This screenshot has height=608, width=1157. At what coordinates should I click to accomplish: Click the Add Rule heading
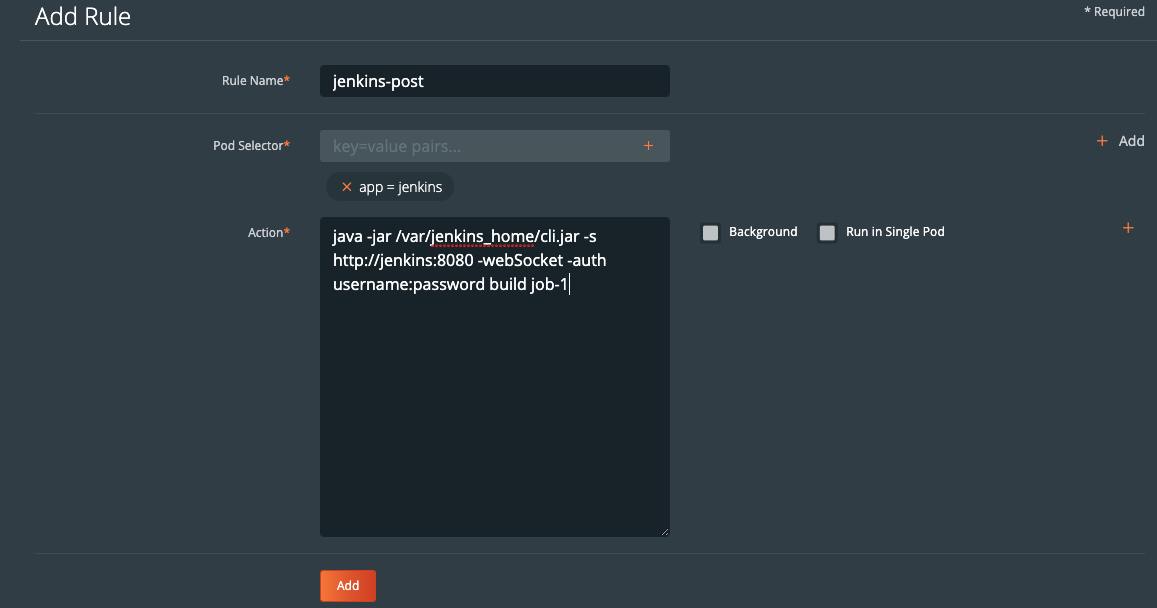pos(83,17)
